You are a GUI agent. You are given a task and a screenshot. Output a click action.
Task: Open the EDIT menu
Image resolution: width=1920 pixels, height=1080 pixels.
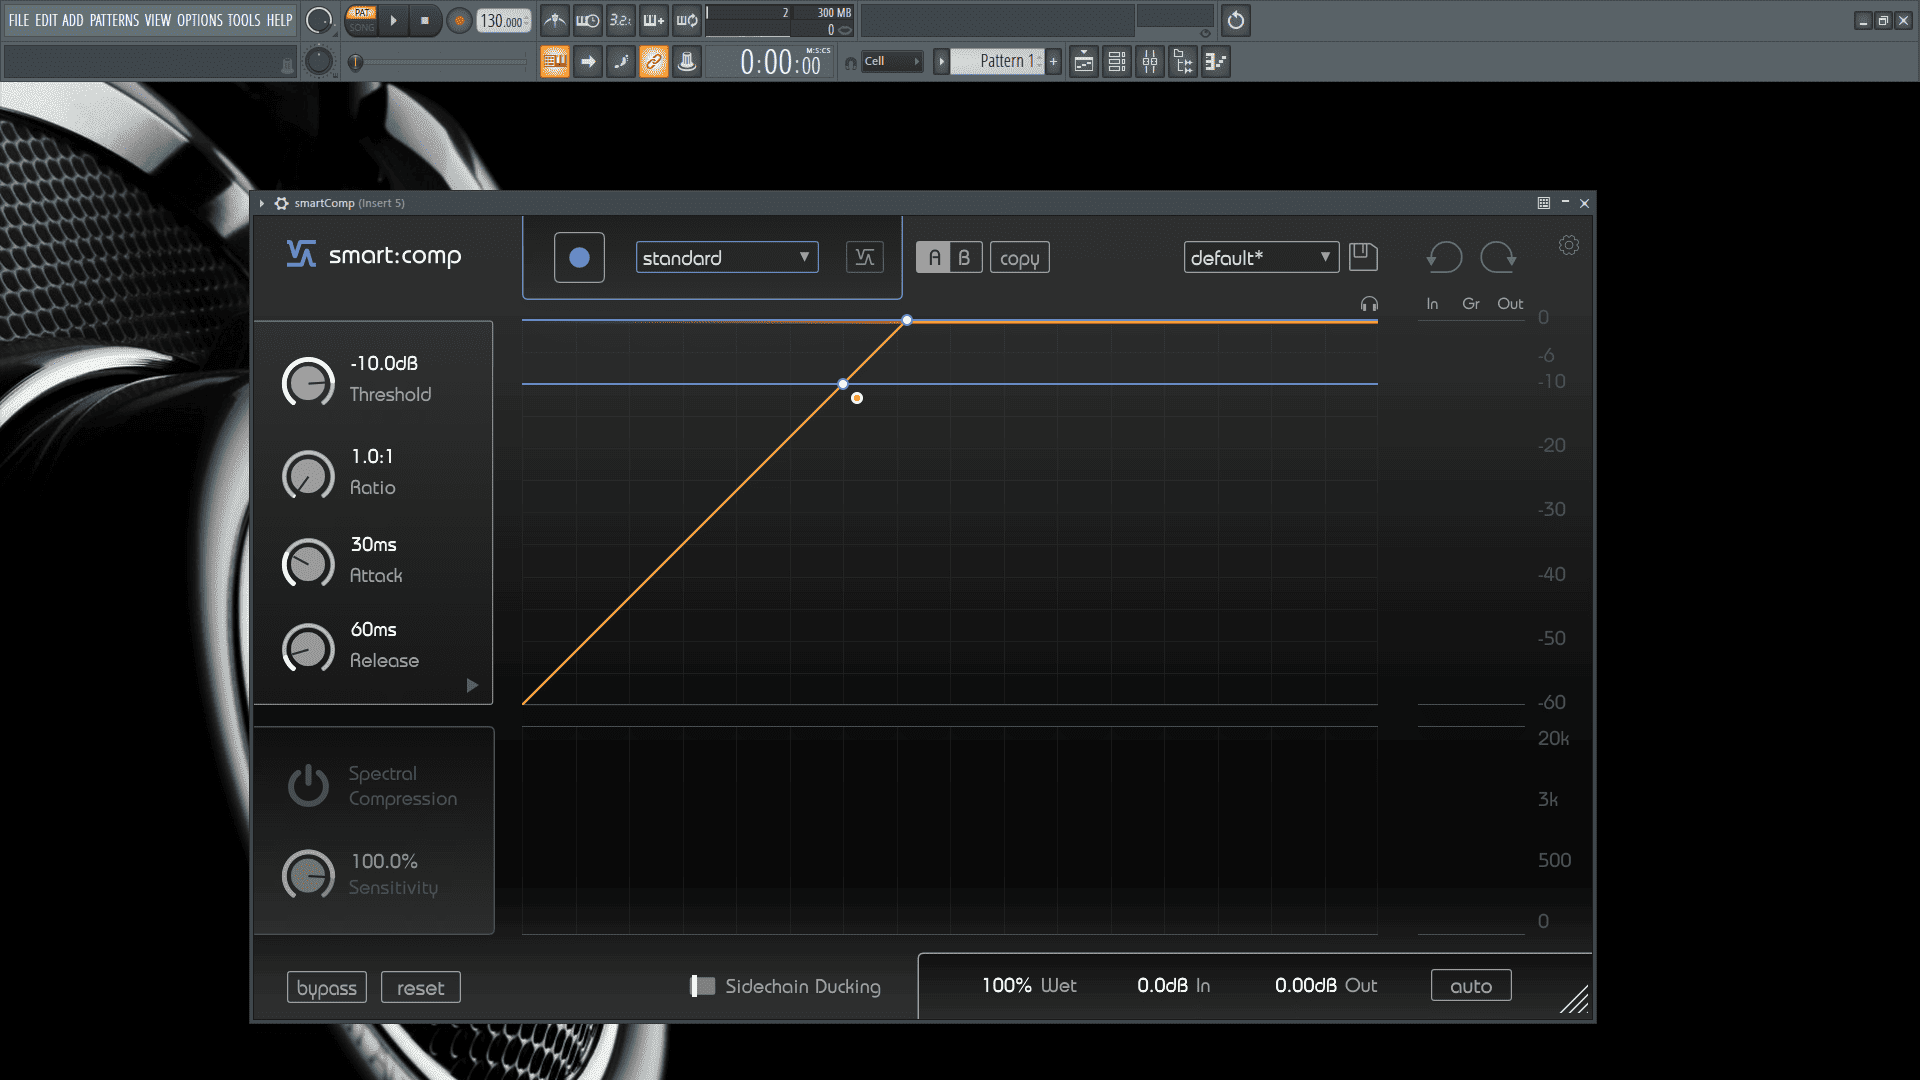point(46,20)
